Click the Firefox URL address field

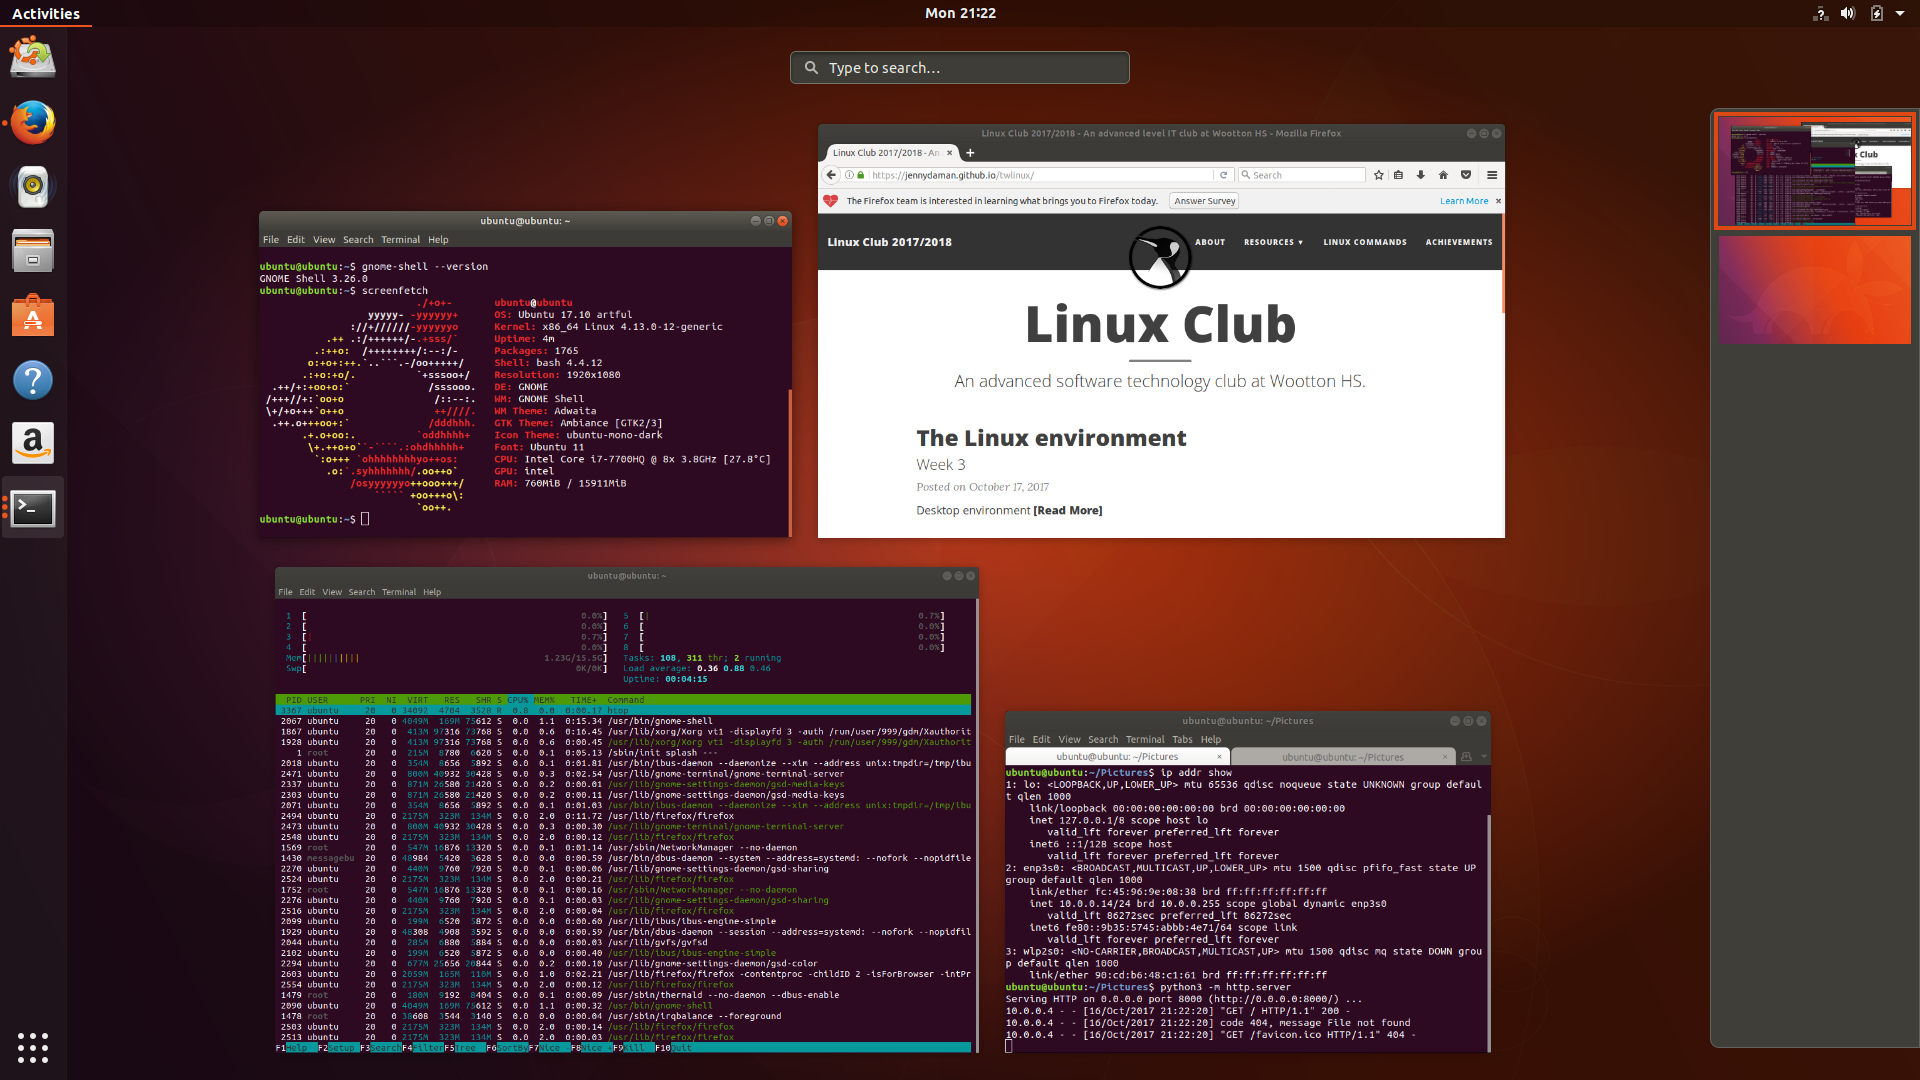1040,175
